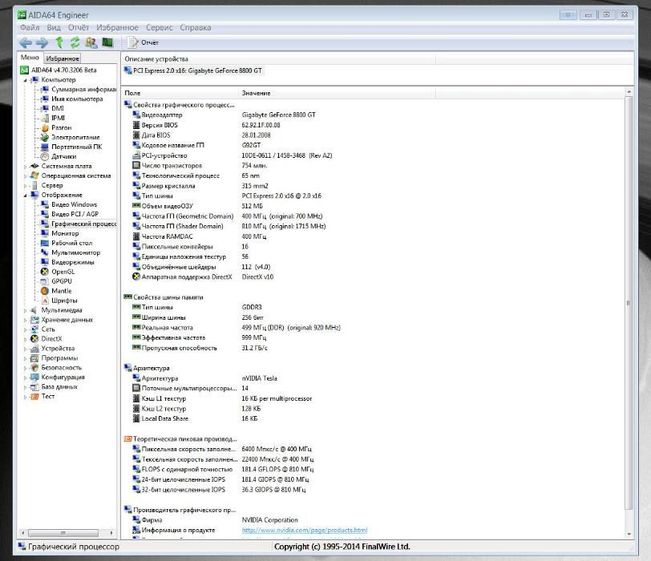Expand the Мультимедиа node
The width and height of the screenshot is (651, 561).
(25, 310)
